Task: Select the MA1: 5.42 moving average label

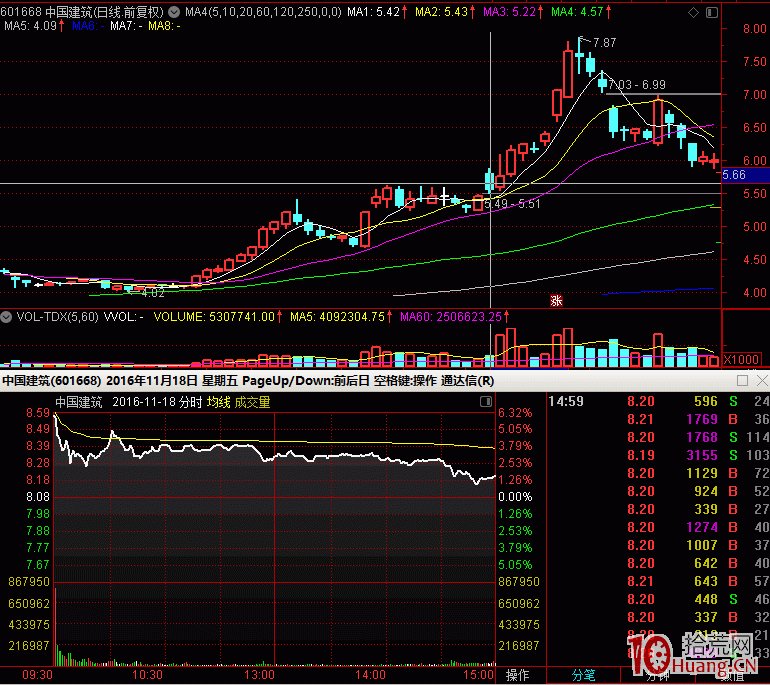Action: [x=377, y=12]
